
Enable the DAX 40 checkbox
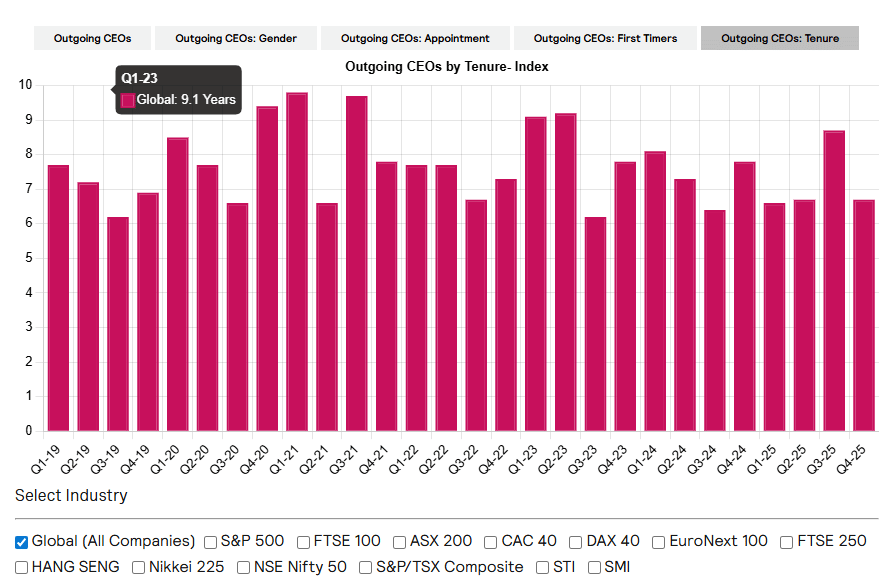pyautogui.click(x=576, y=542)
